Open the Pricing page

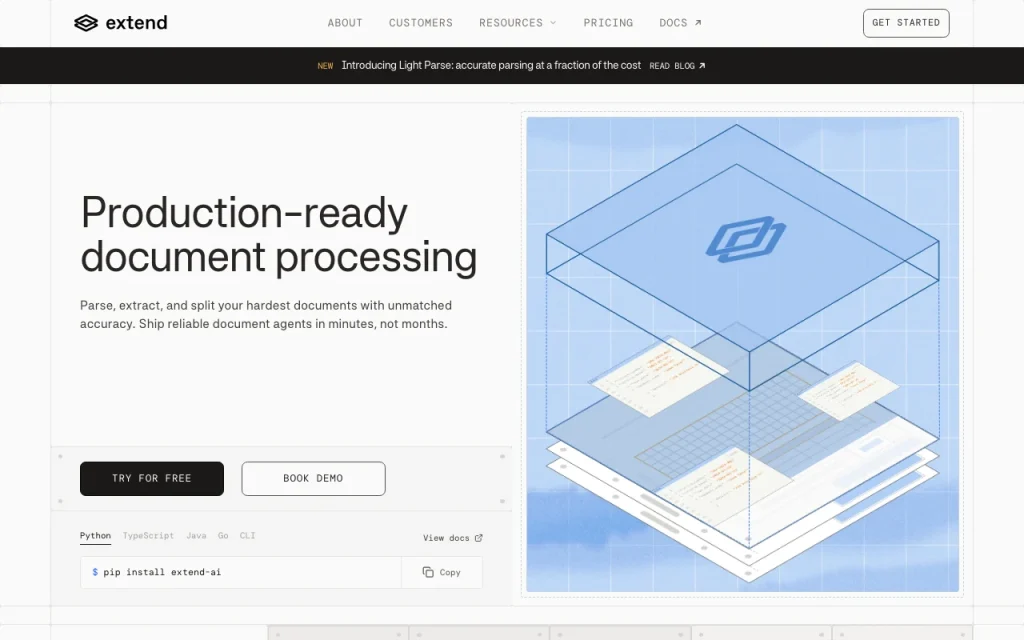[x=608, y=23]
